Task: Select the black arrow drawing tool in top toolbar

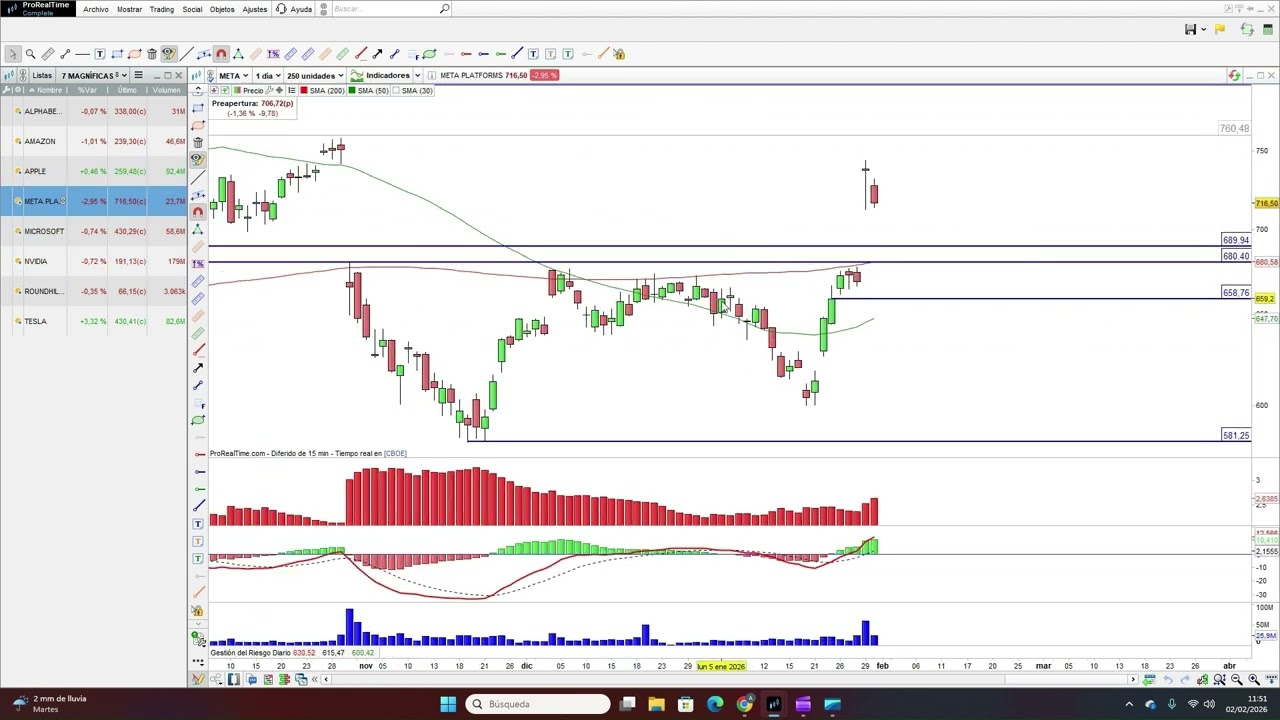Action: point(377,54)
